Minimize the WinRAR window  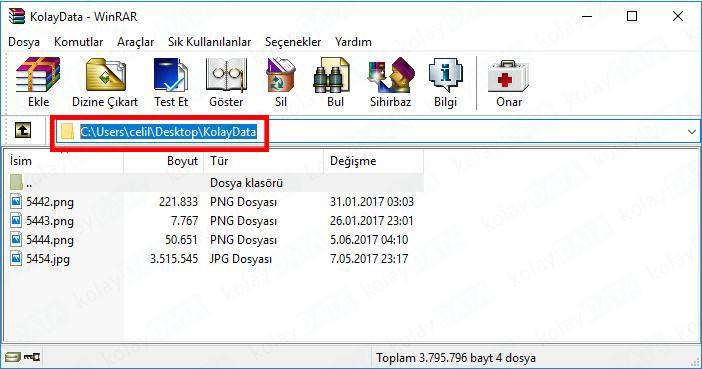[587, 17]
